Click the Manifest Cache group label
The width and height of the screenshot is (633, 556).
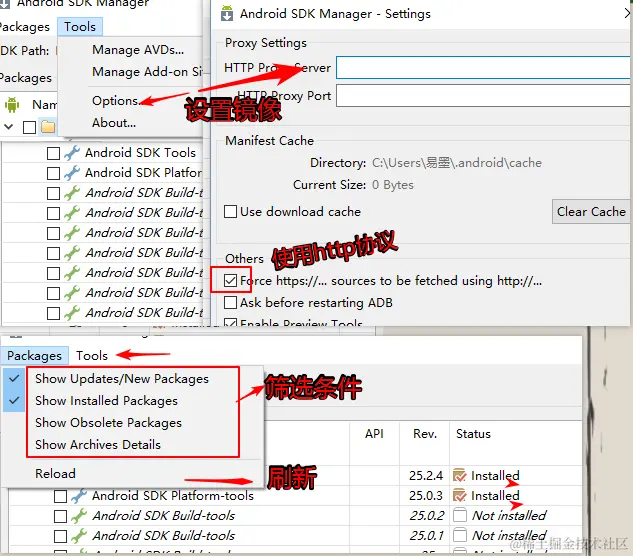pos(269,141)
